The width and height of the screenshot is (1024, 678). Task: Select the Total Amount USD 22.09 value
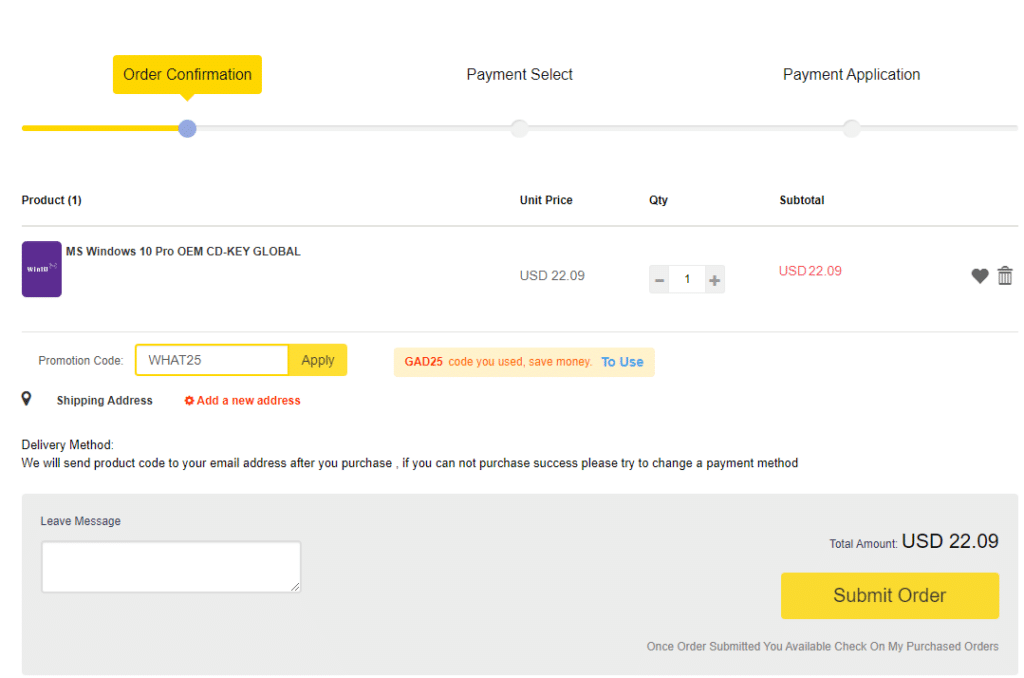coord(950,541)
